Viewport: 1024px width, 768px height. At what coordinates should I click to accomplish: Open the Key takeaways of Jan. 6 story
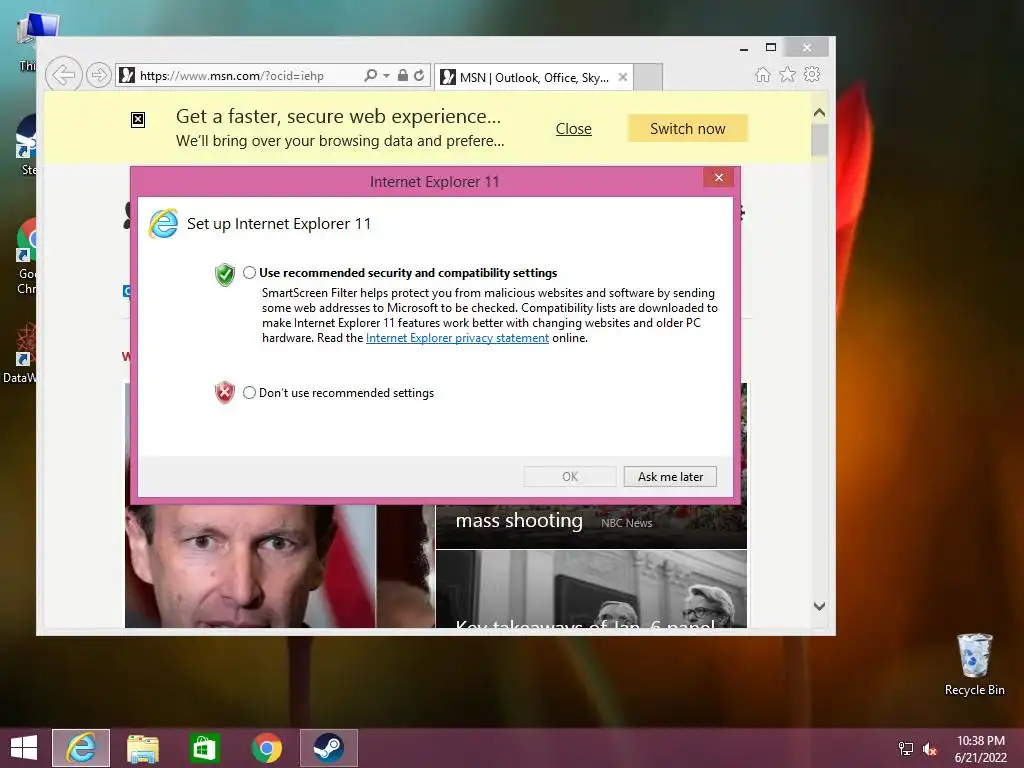(x=591, y=589)
